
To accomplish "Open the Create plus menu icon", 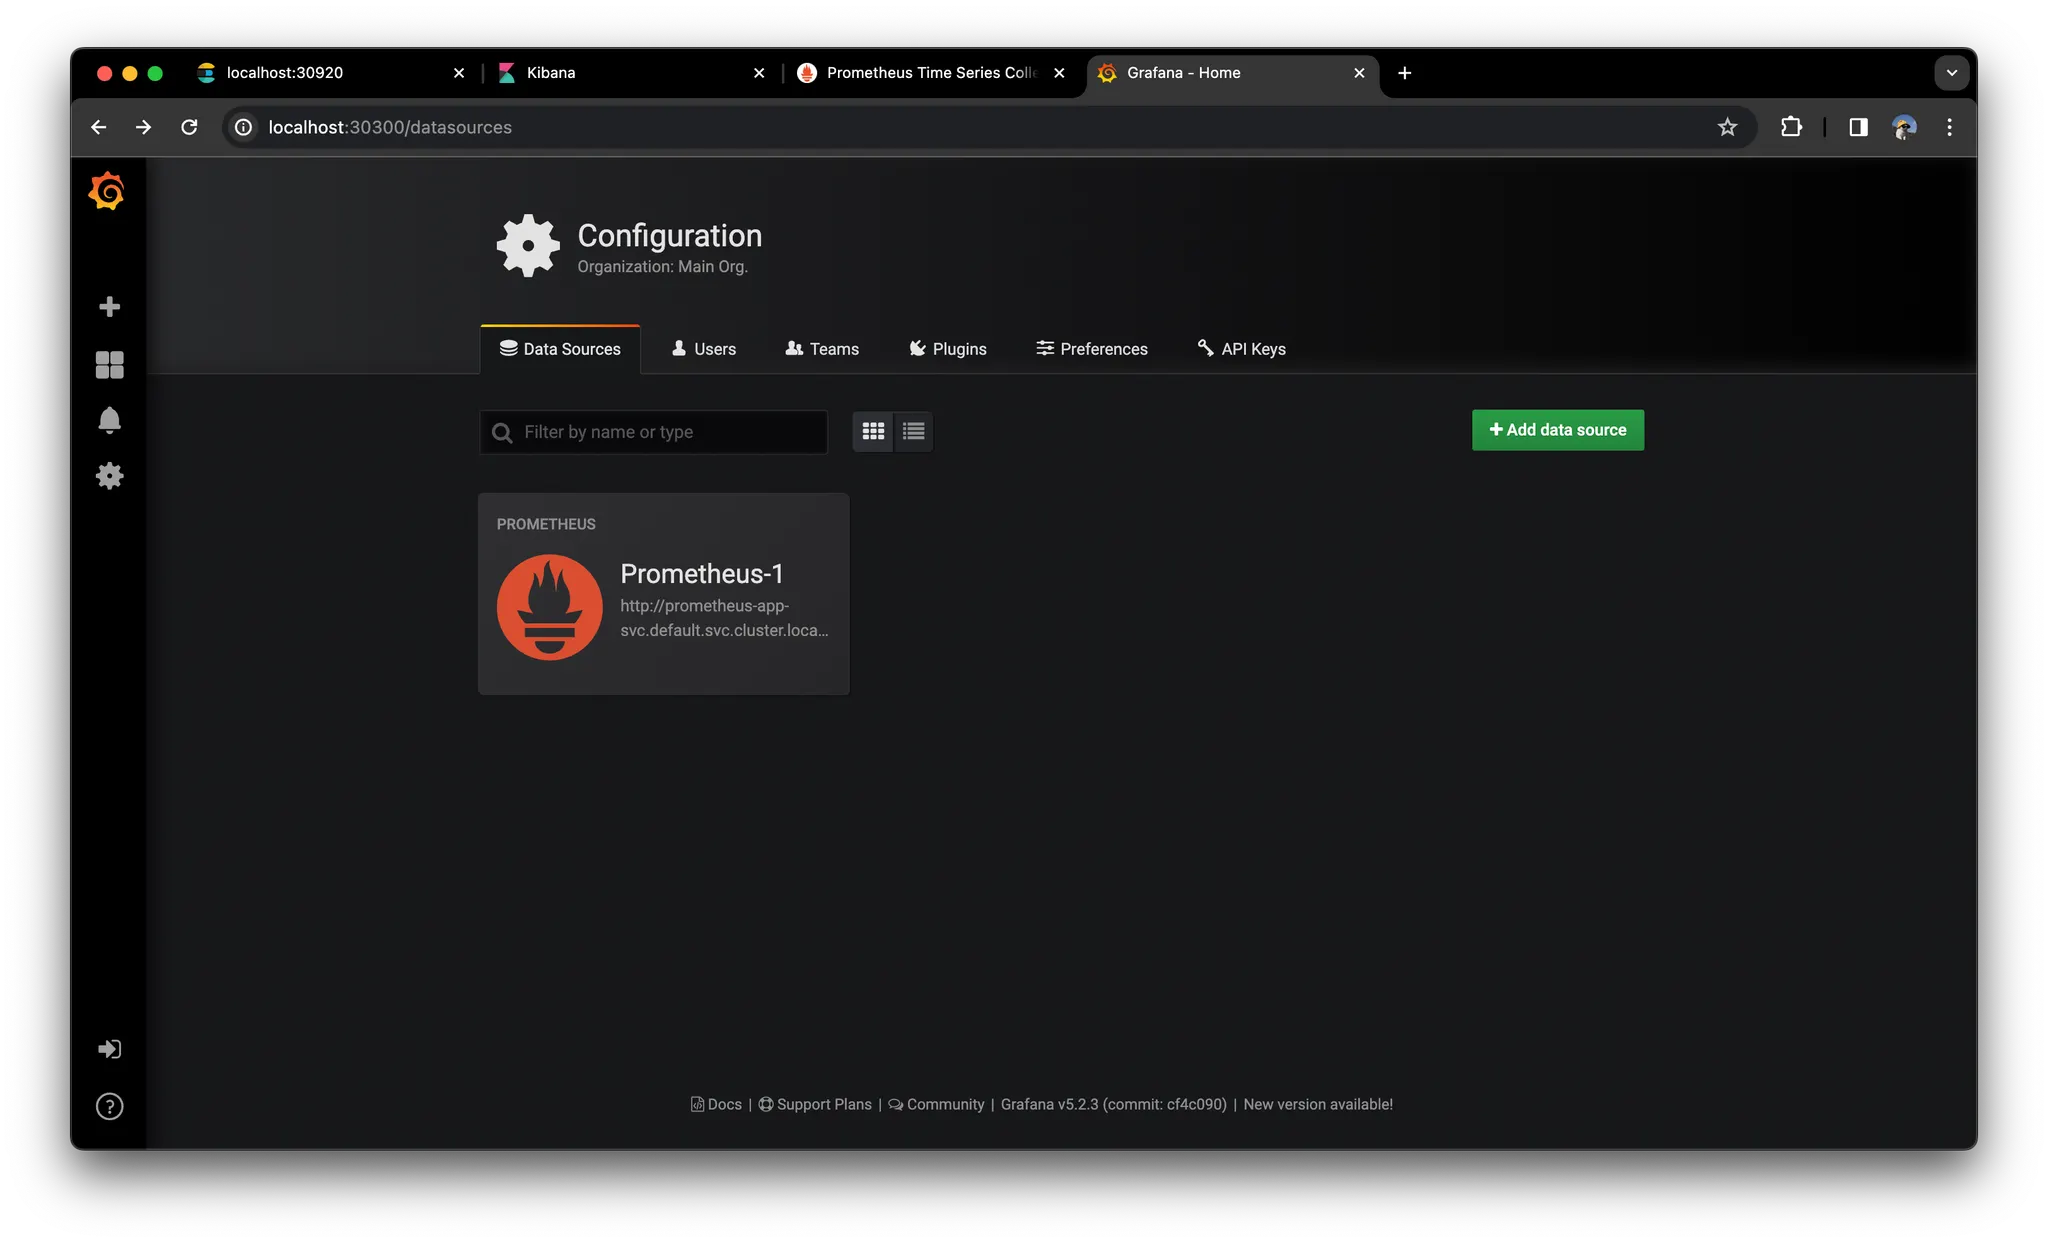I will tap(110, 307).
